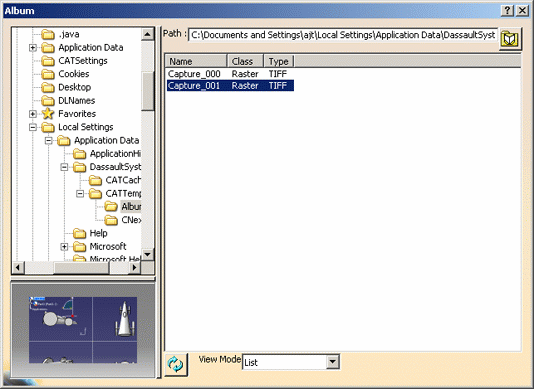Screen dimensions: 534x389
Task: Click the tree vertical scrollbar thumb
Action: point(148,91)
